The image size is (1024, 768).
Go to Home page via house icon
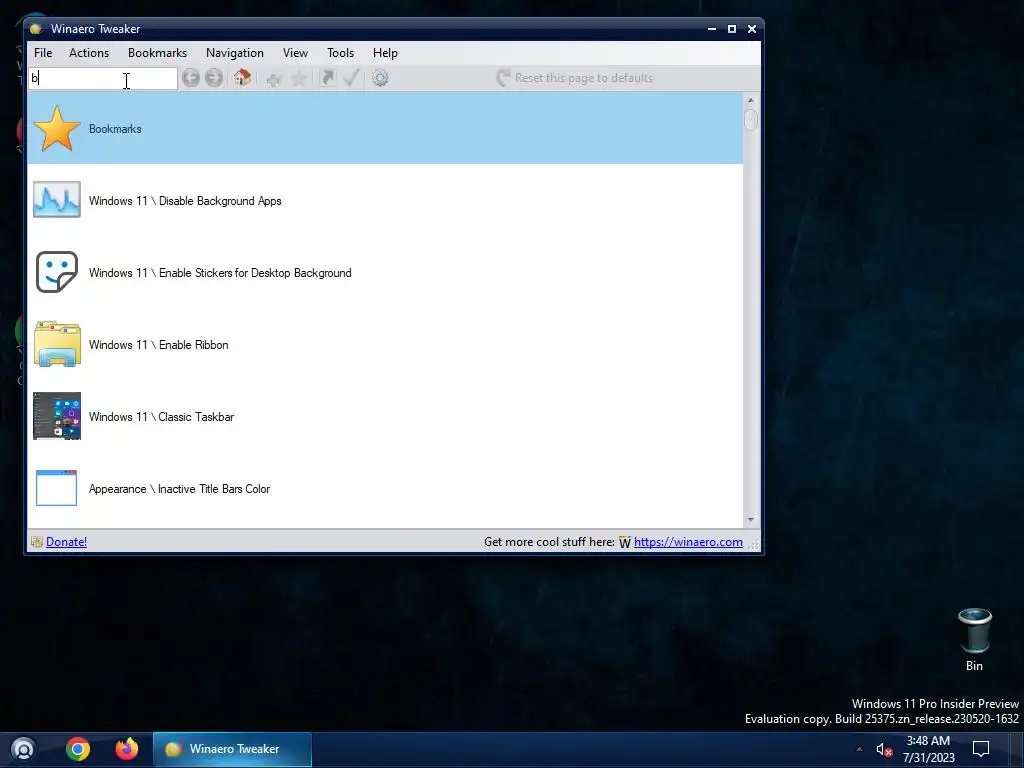coord(242,78)
